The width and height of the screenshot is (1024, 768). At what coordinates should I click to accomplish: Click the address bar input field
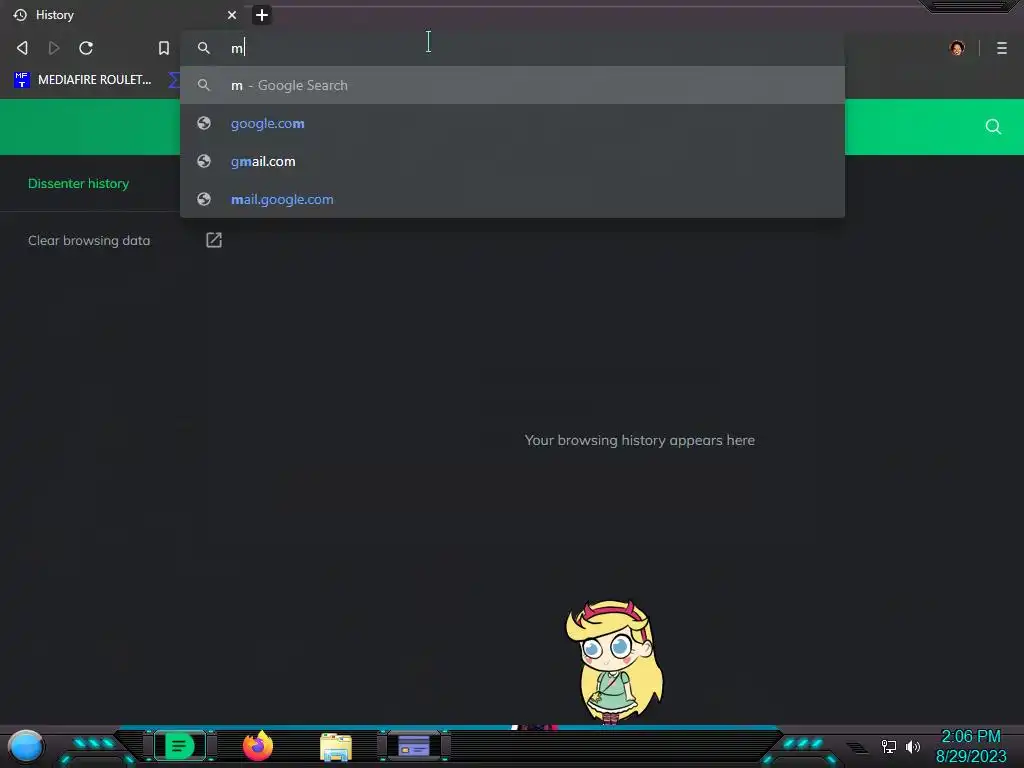pyautogui.click(x=512, y=48)
